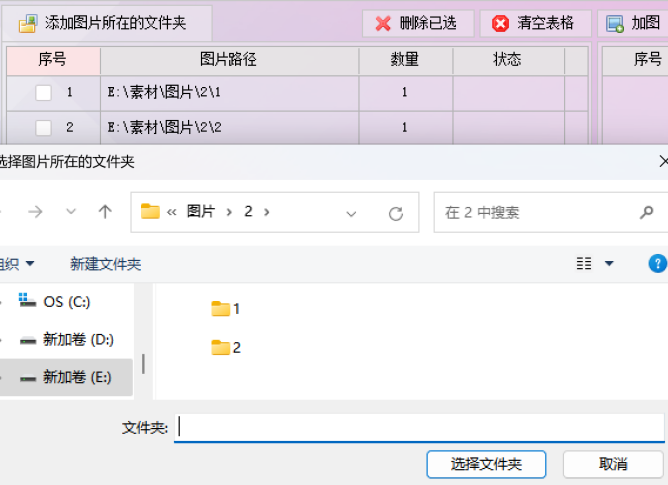Click the add image icon at top right
668x485 pixels.
click(615, 24)
